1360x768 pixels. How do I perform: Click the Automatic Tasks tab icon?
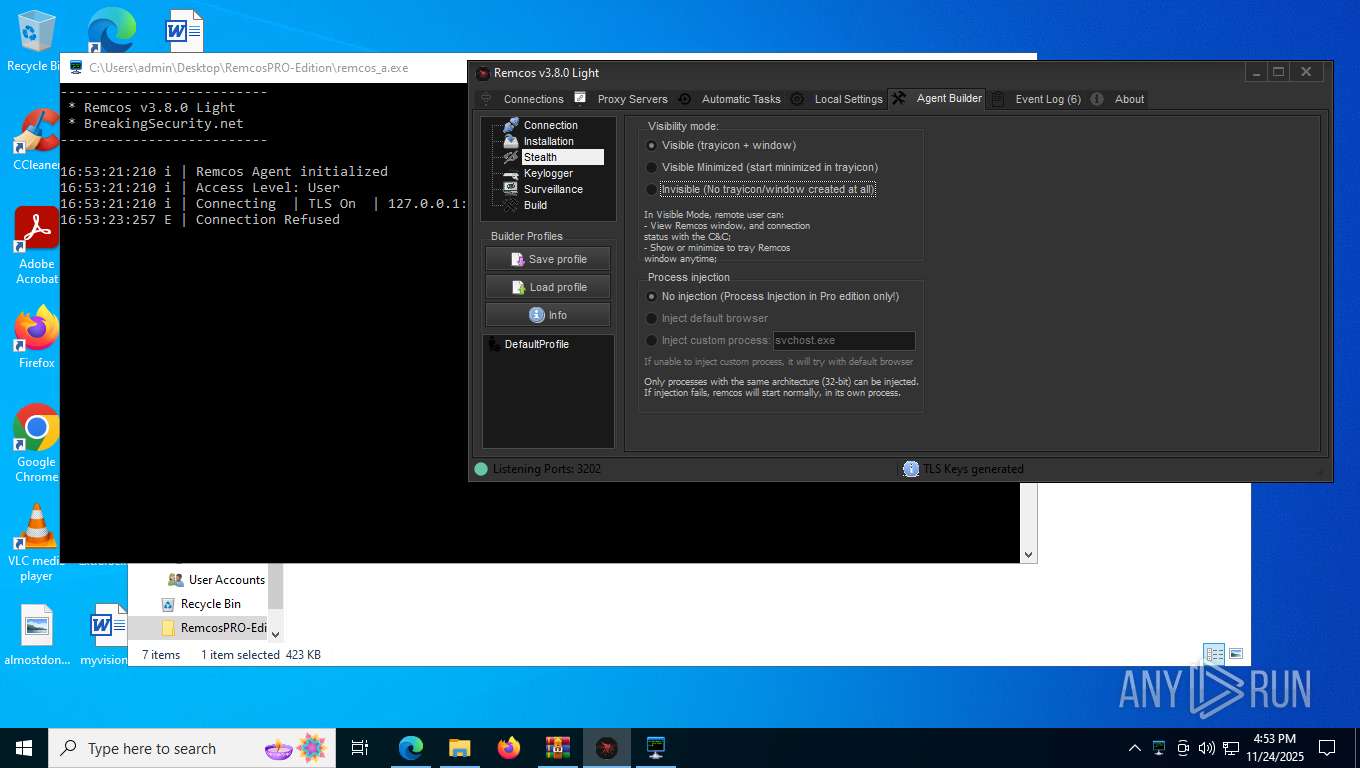[685, 99]
